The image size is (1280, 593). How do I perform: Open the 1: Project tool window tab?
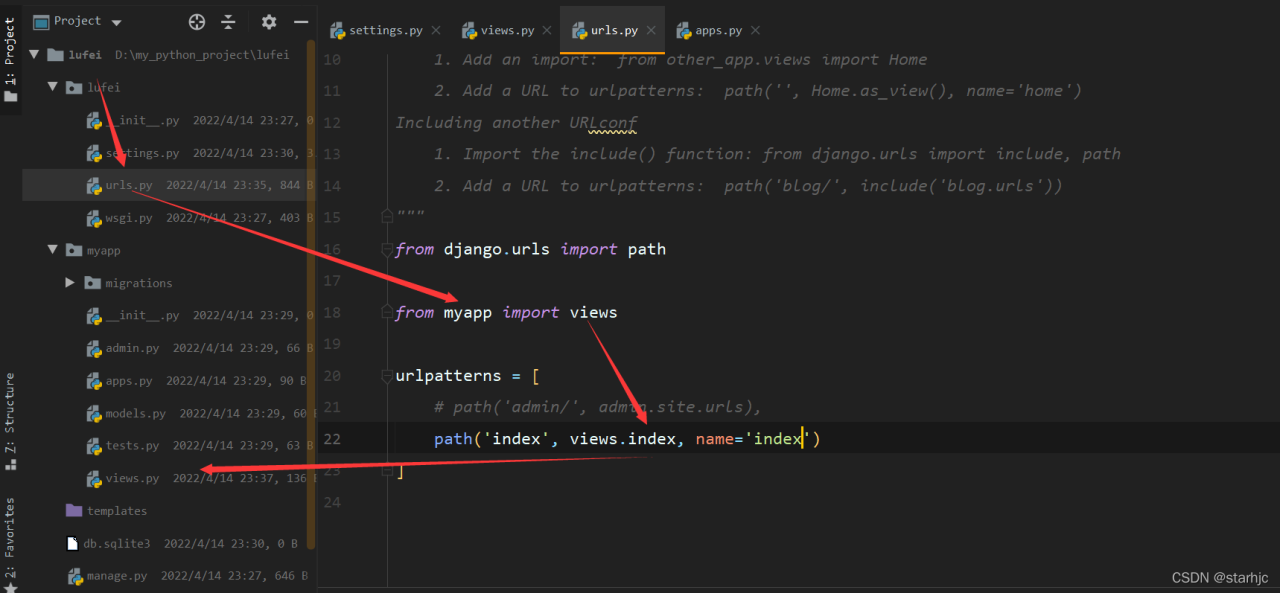(x=10, y=58)
